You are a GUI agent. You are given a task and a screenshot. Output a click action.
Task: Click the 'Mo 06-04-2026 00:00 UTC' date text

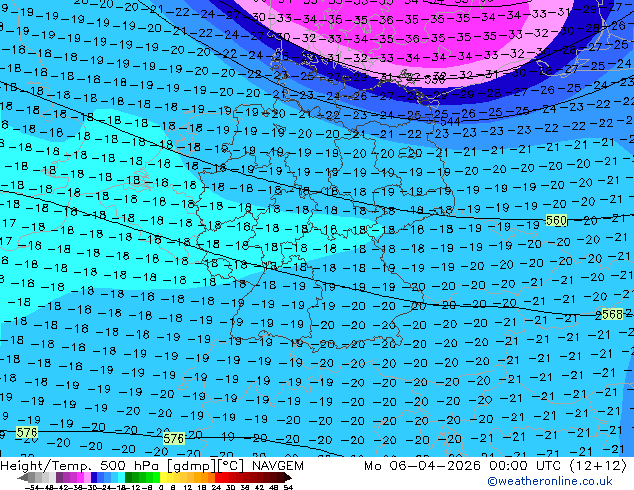[x=463, y=466]
